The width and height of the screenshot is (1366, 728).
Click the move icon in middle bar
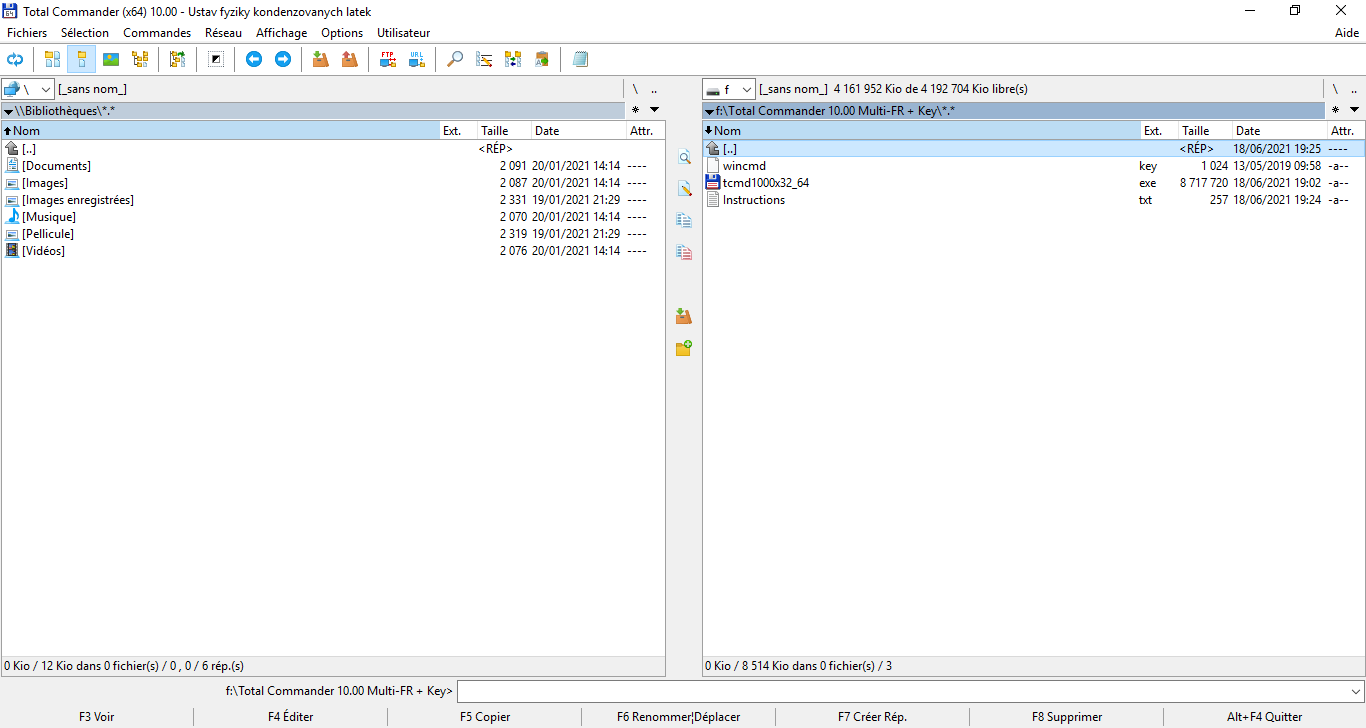tap(684, 252)
